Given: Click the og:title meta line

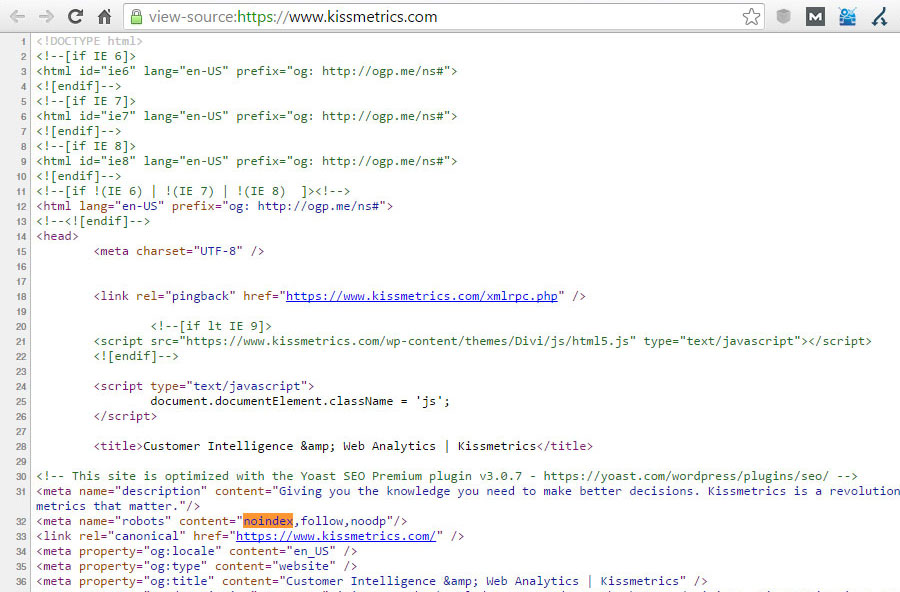Looking at the screenshot, I should [371, 581].
